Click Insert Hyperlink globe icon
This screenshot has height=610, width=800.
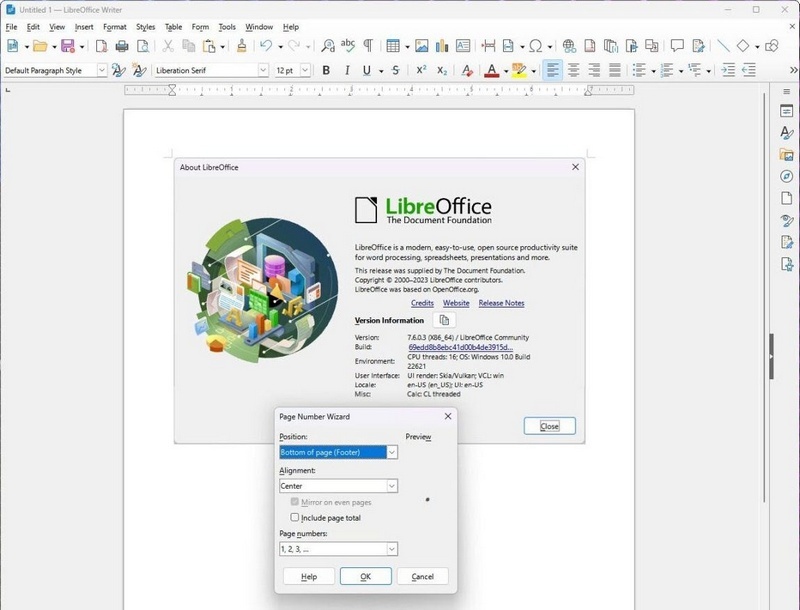click(569, 46)
